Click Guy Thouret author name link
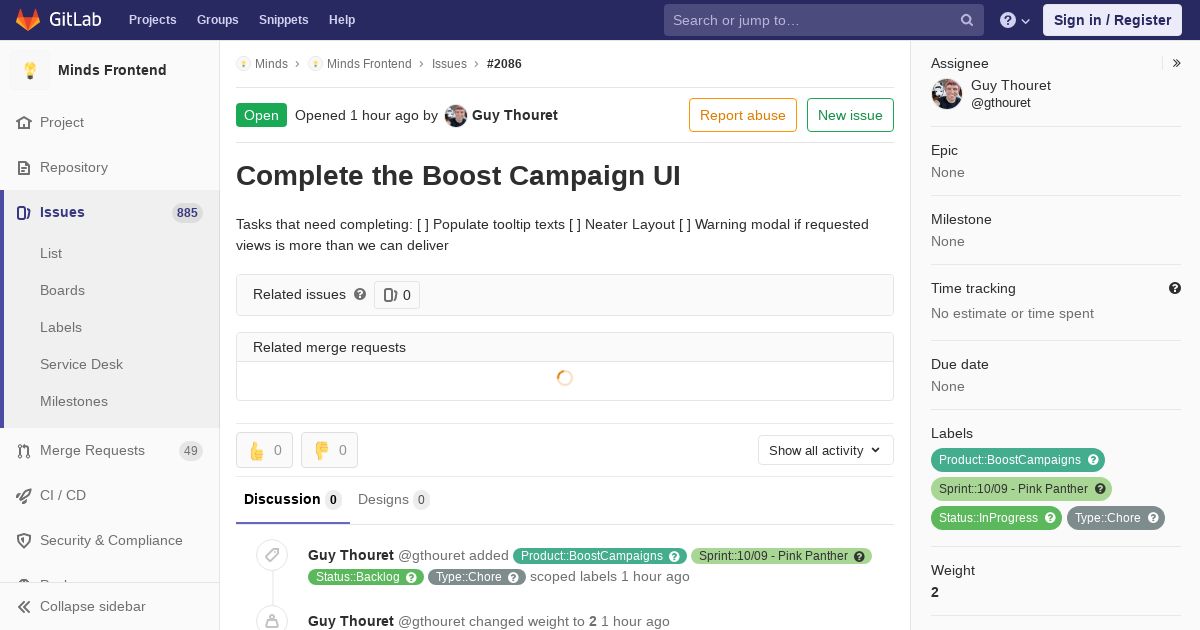Screen dimensions: 1200x630 (515, 115)
